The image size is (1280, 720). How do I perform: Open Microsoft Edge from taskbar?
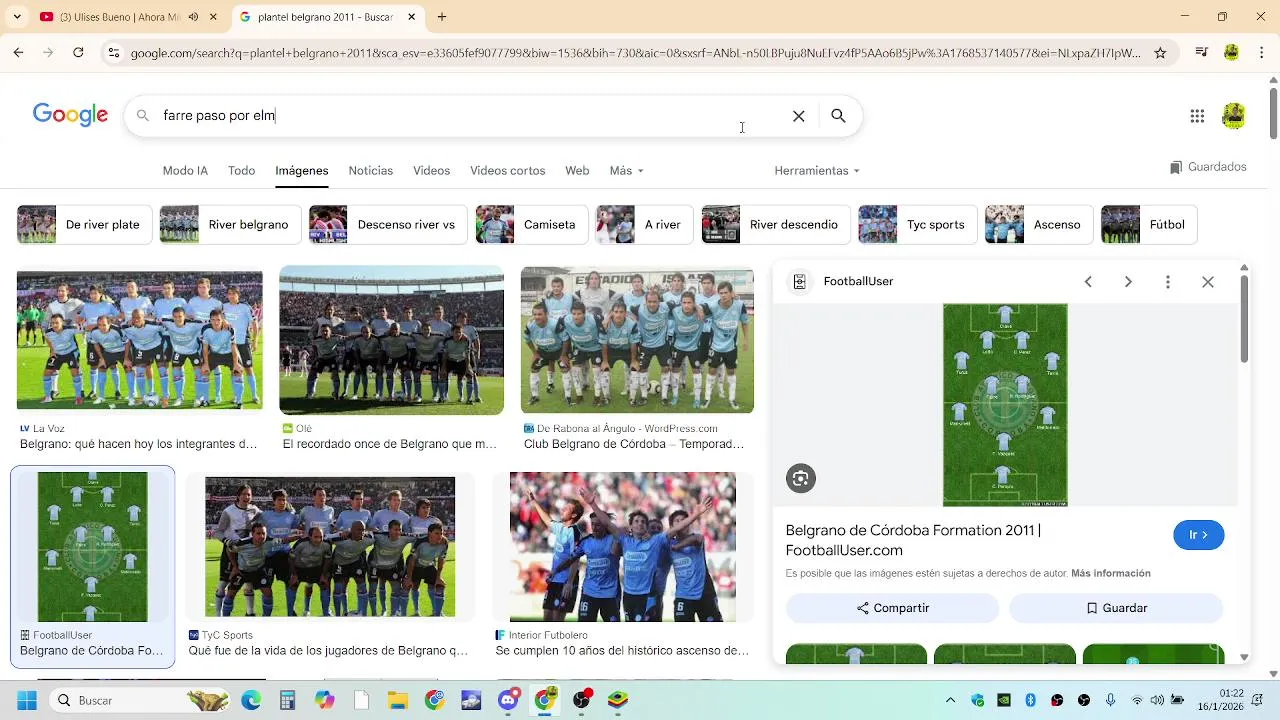click(251, 700)
